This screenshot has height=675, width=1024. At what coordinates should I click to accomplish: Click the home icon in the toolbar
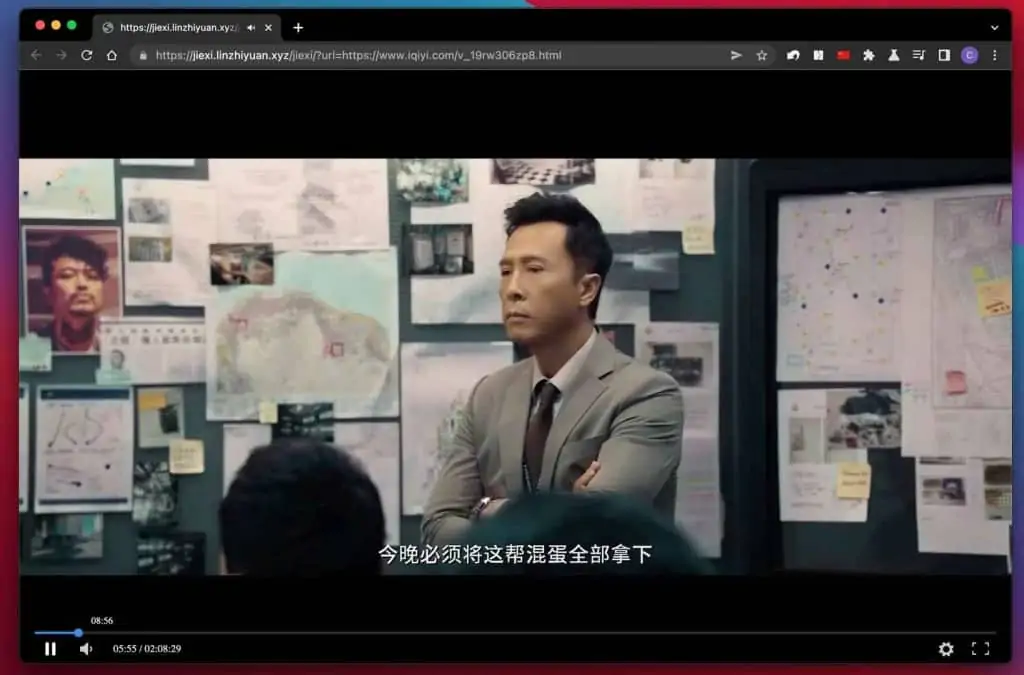(113, 55)
